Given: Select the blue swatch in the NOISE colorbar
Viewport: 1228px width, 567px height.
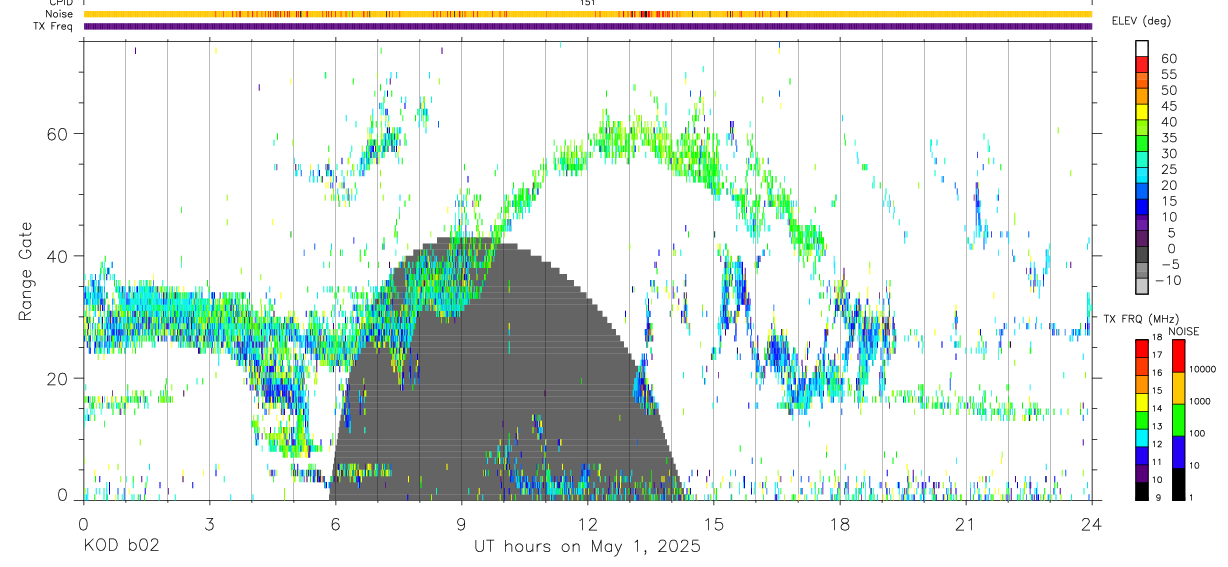Looking at the screenshot, I should [x=1177, y=451].
